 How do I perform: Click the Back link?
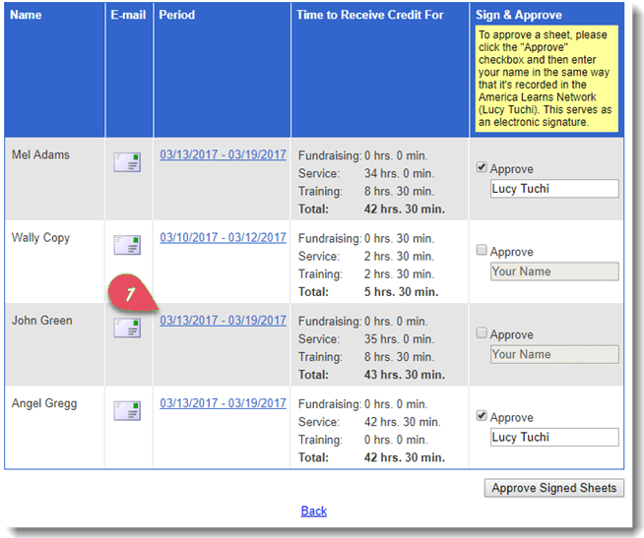(x=314, y=511)
